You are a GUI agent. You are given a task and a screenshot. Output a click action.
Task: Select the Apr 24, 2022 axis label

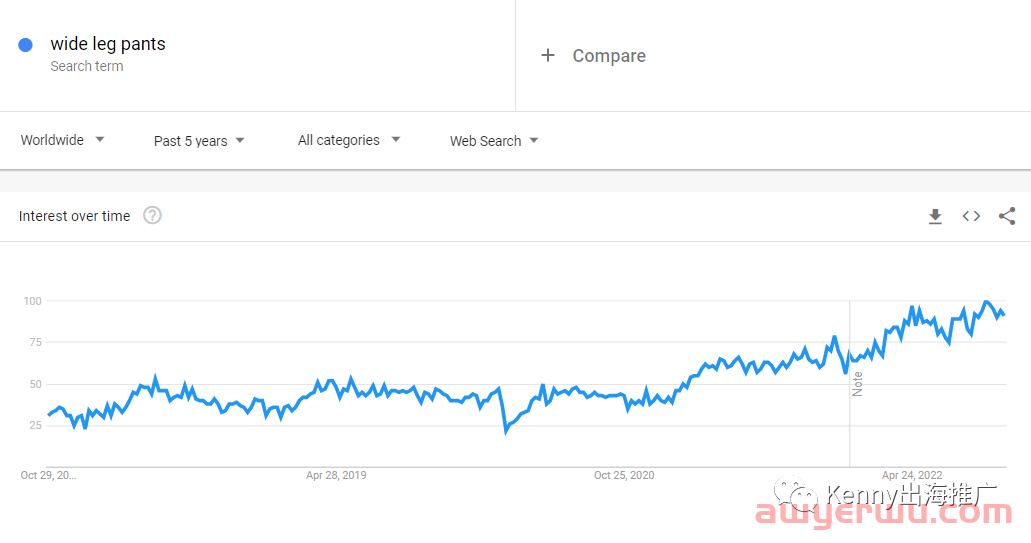[912, 475]
